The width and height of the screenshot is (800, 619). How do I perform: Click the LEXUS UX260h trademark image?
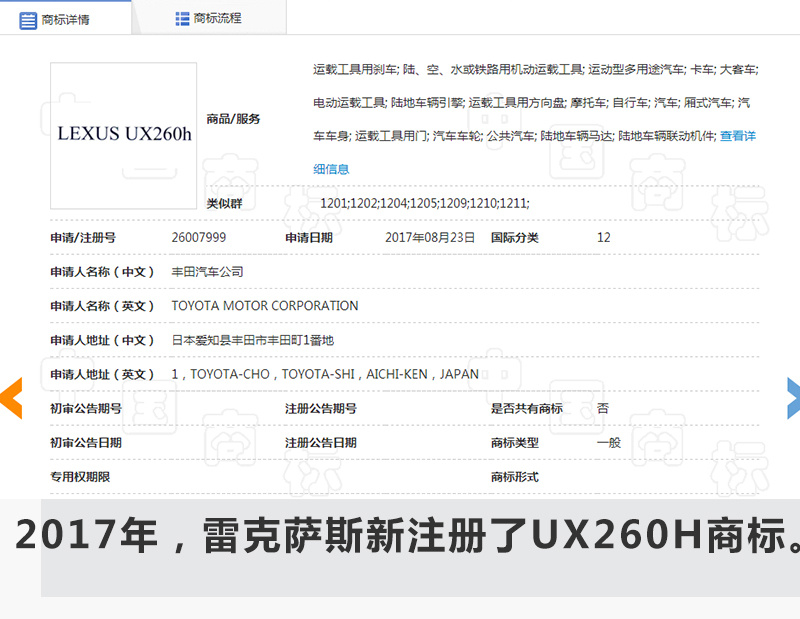point(123,136)
